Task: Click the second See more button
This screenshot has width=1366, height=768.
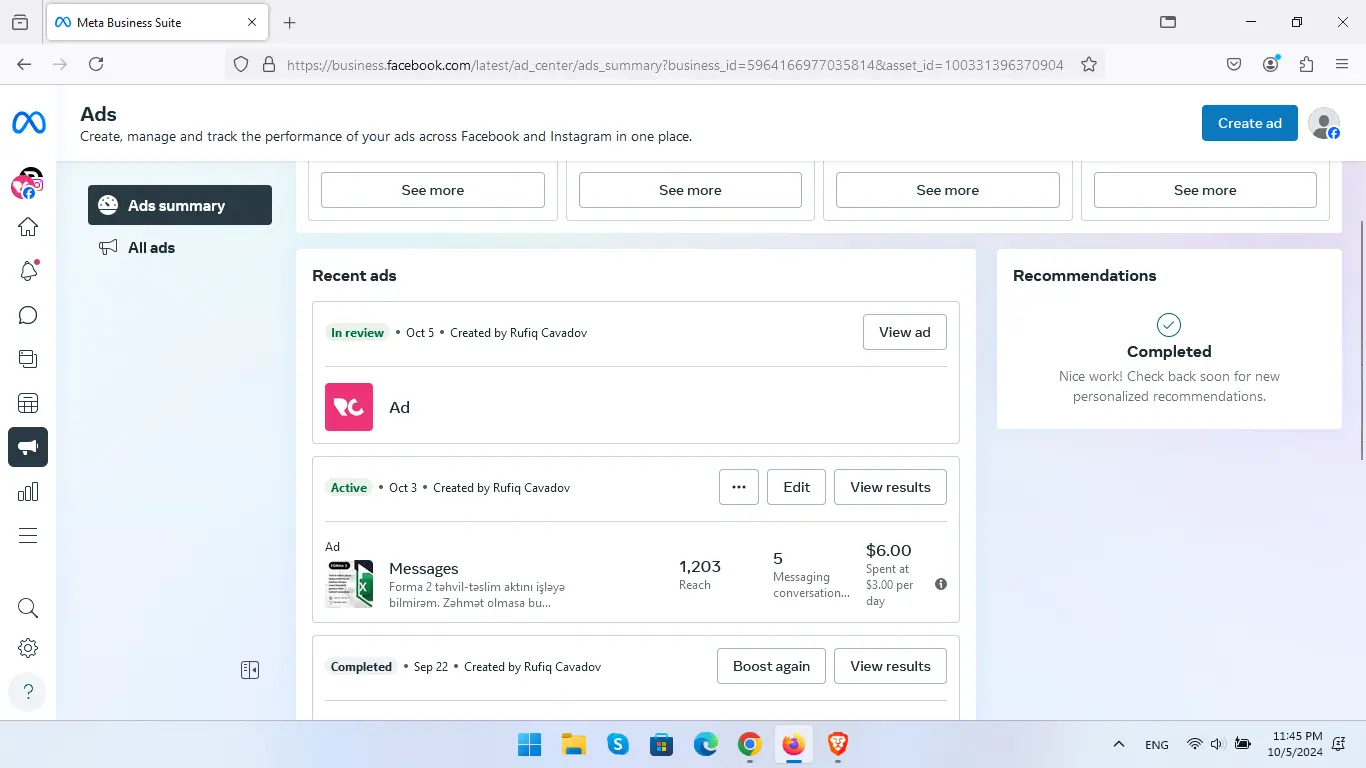Action: pos(690,190)
